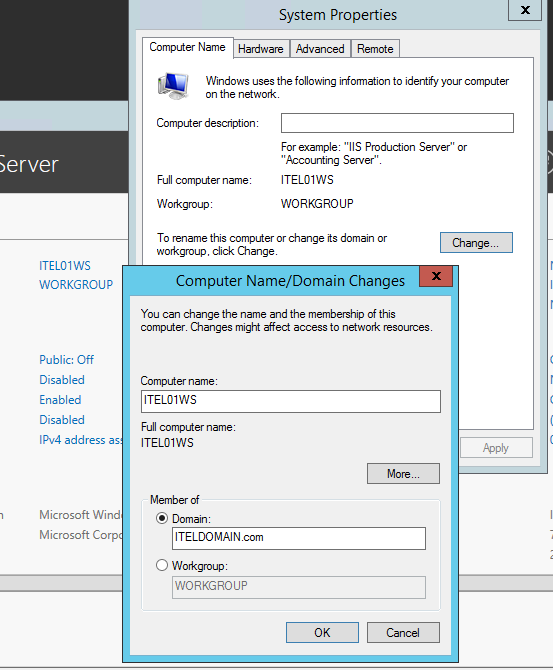This screenshot has height=670, width=553.
Task: Select the Domain radio button
Action: 162,518
